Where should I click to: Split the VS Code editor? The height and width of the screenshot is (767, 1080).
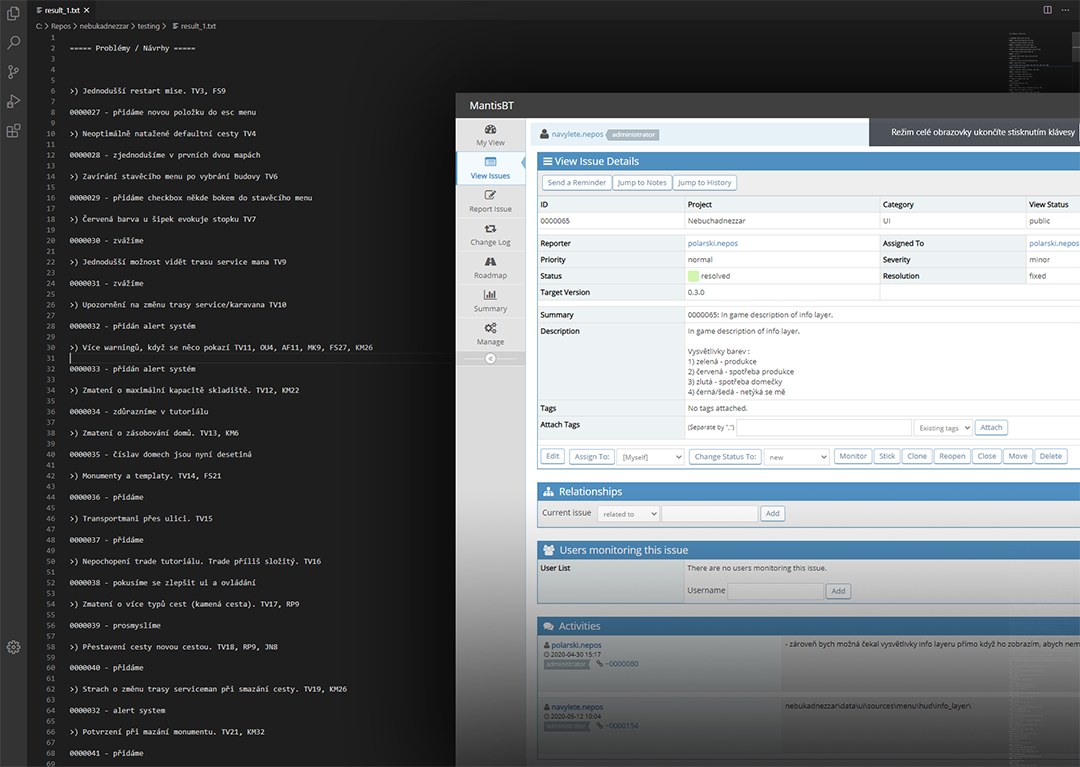coord(1048,10)
